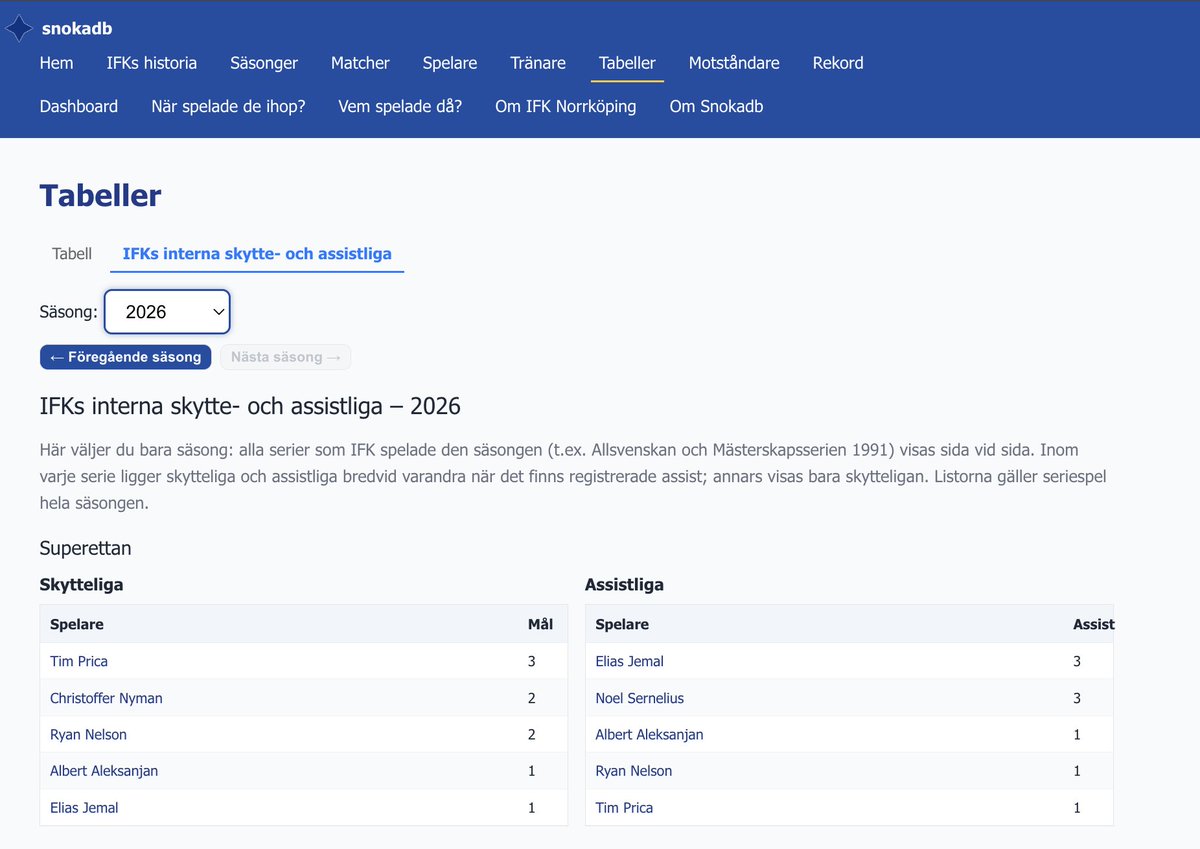
Task: Open IFKs historia page
Action: click(152, 63)
